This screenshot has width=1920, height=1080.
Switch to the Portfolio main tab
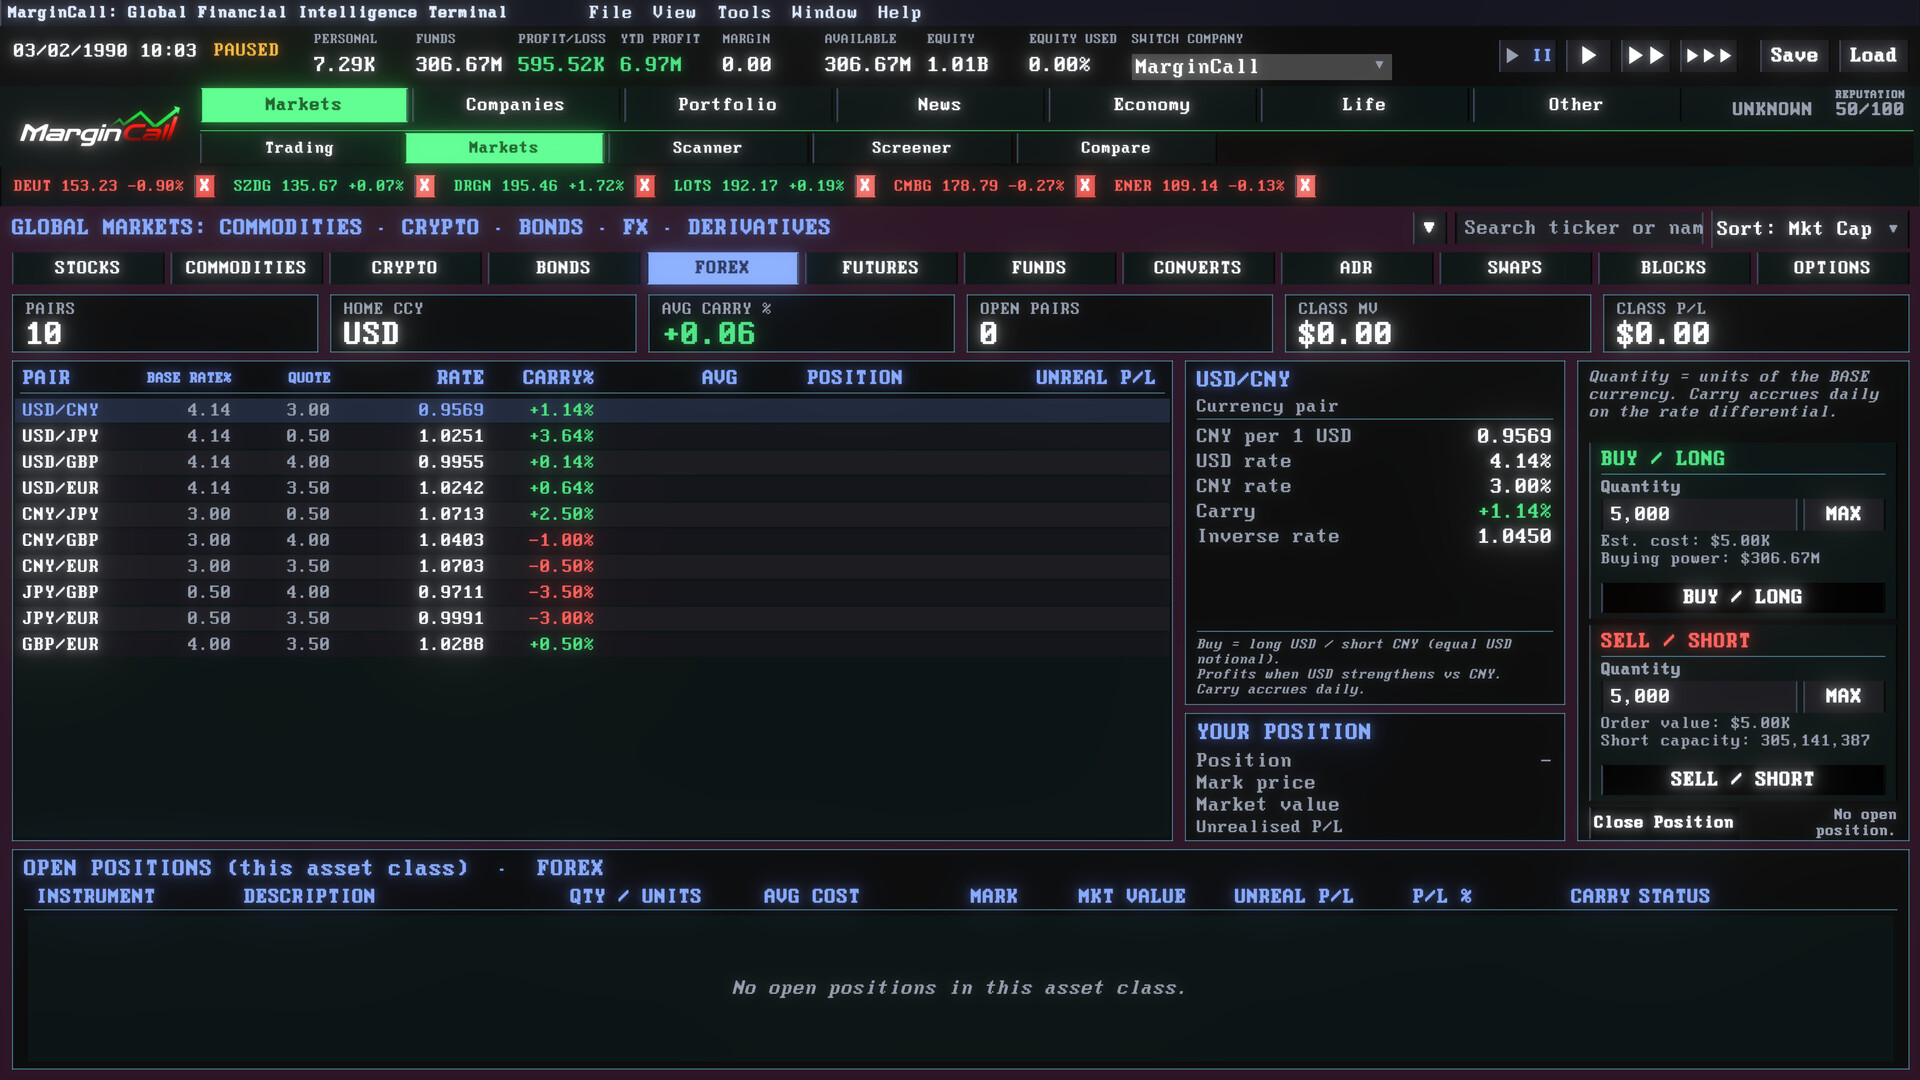pyautogui.click(x=727, y=105)
